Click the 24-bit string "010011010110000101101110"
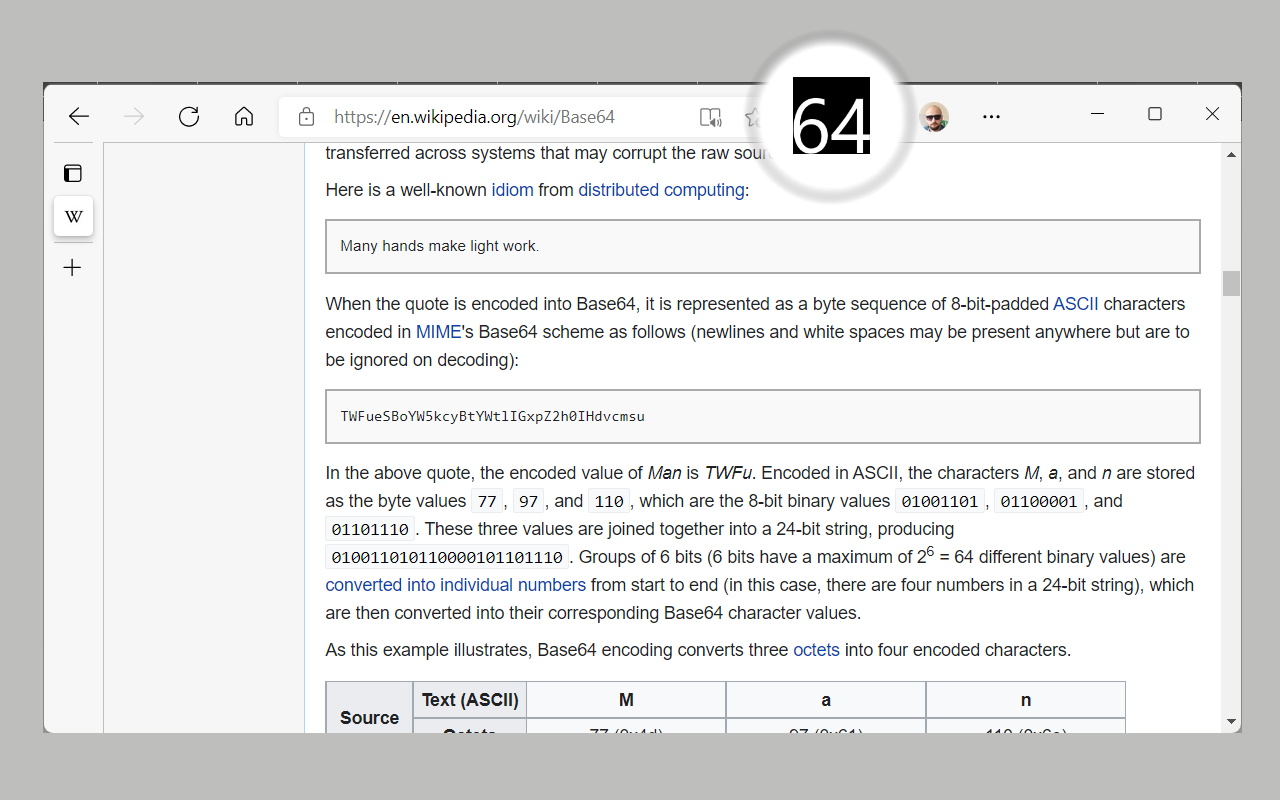The width and height of the screenshot is (1280, 800). pyautogui.click(x=447, y=557)
